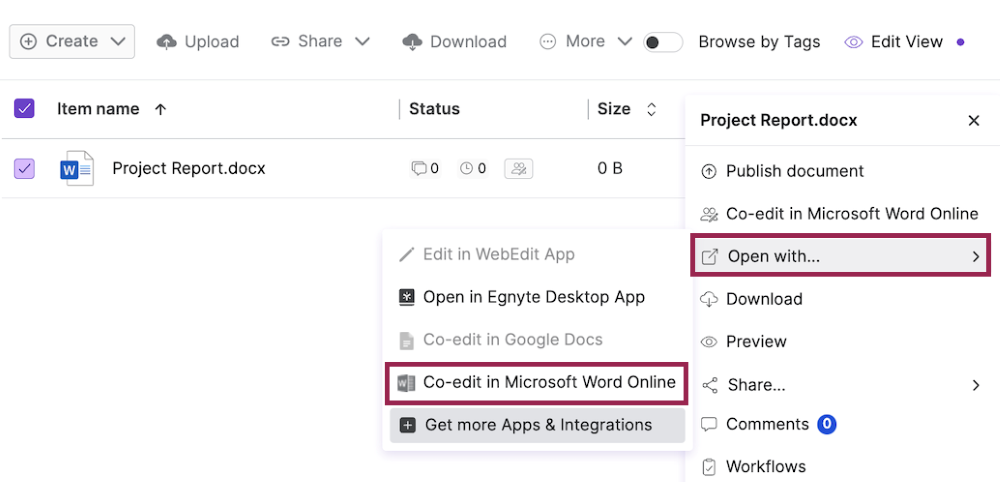The height and width of the screenshot is (482, 1000).
Task: Uncheck the Project Report.docx row checkbox
Action: click(24, 169)
